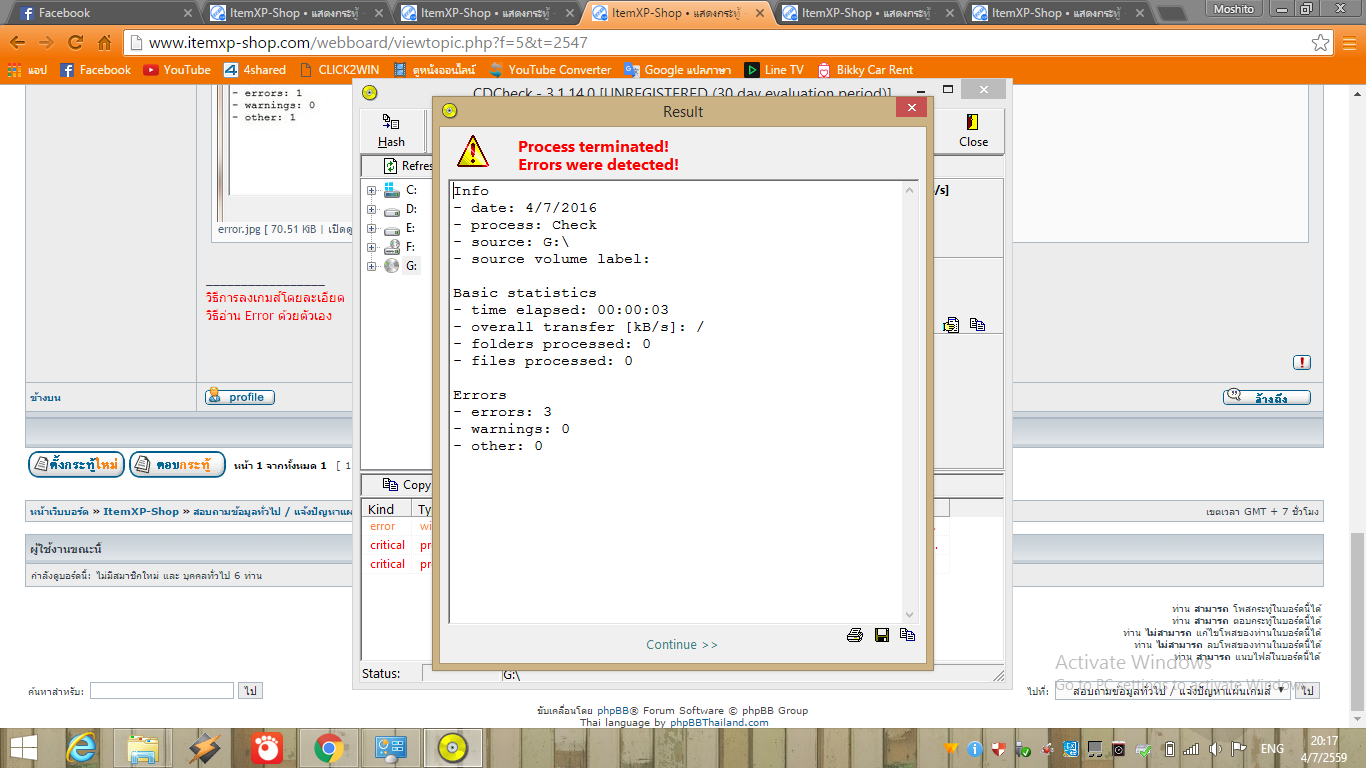Expand the D: drive tree node
Image resolution: width=1366 pixels, height=768 pixels.
(x=372, y=210)
